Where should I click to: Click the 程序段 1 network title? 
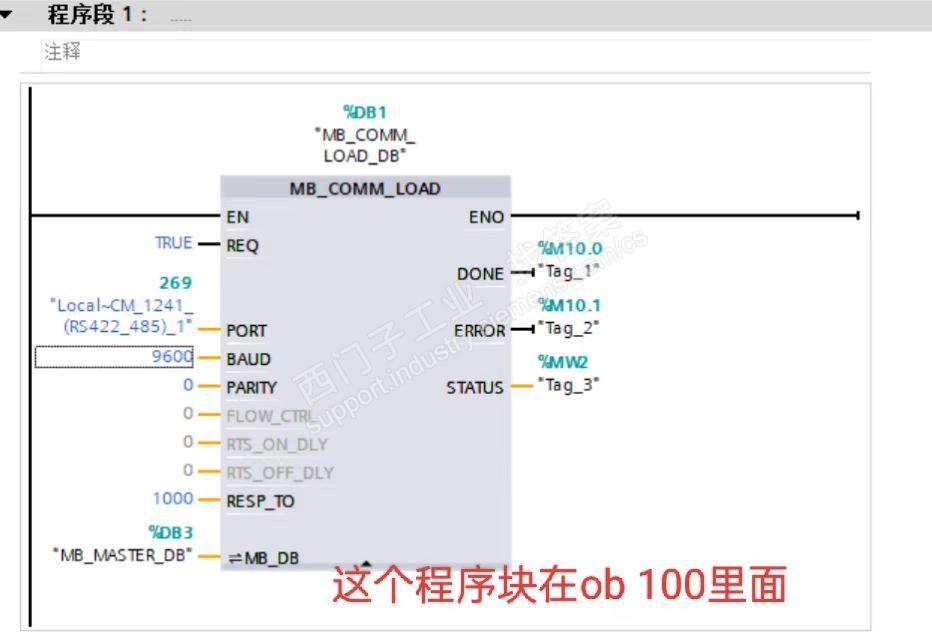(x=97, y=14)
